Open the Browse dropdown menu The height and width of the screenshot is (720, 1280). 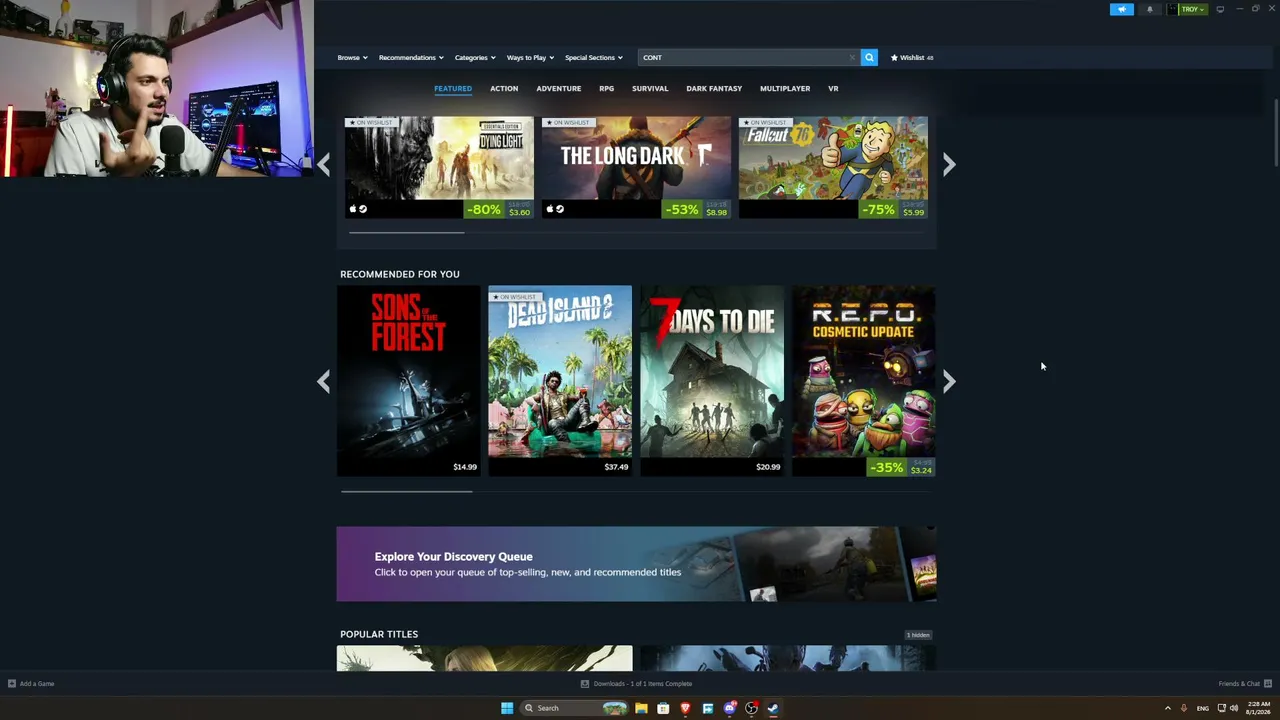point(352,58)
